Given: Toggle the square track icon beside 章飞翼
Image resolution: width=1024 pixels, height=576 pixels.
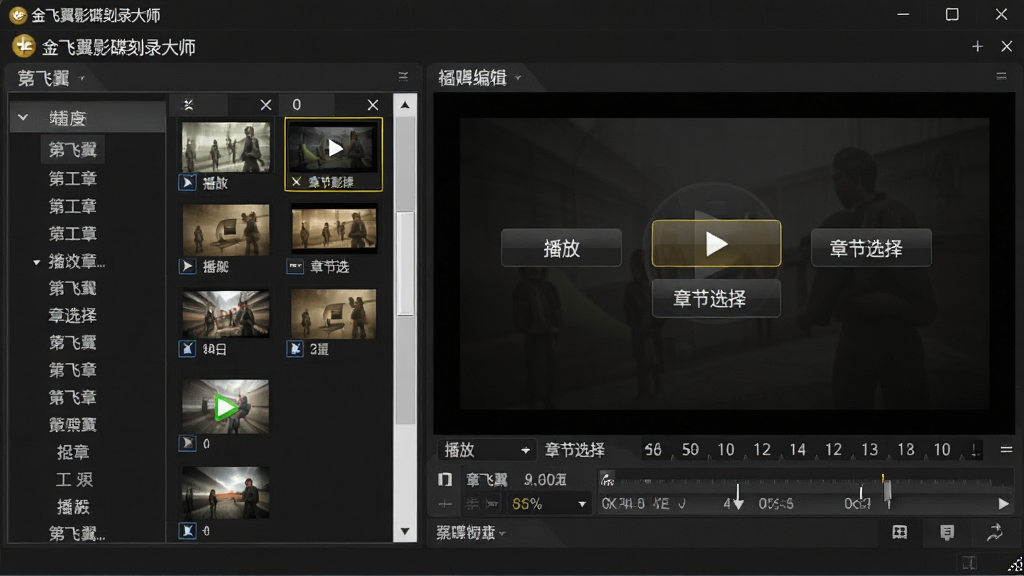Looking at the screenshot, I should click(x=445, y=479).
